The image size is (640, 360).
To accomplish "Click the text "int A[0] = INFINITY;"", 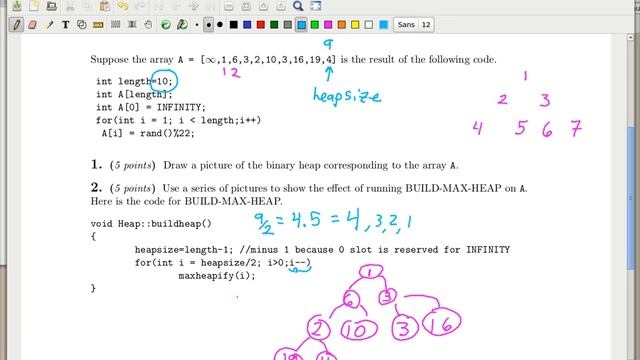I will 151,107.
